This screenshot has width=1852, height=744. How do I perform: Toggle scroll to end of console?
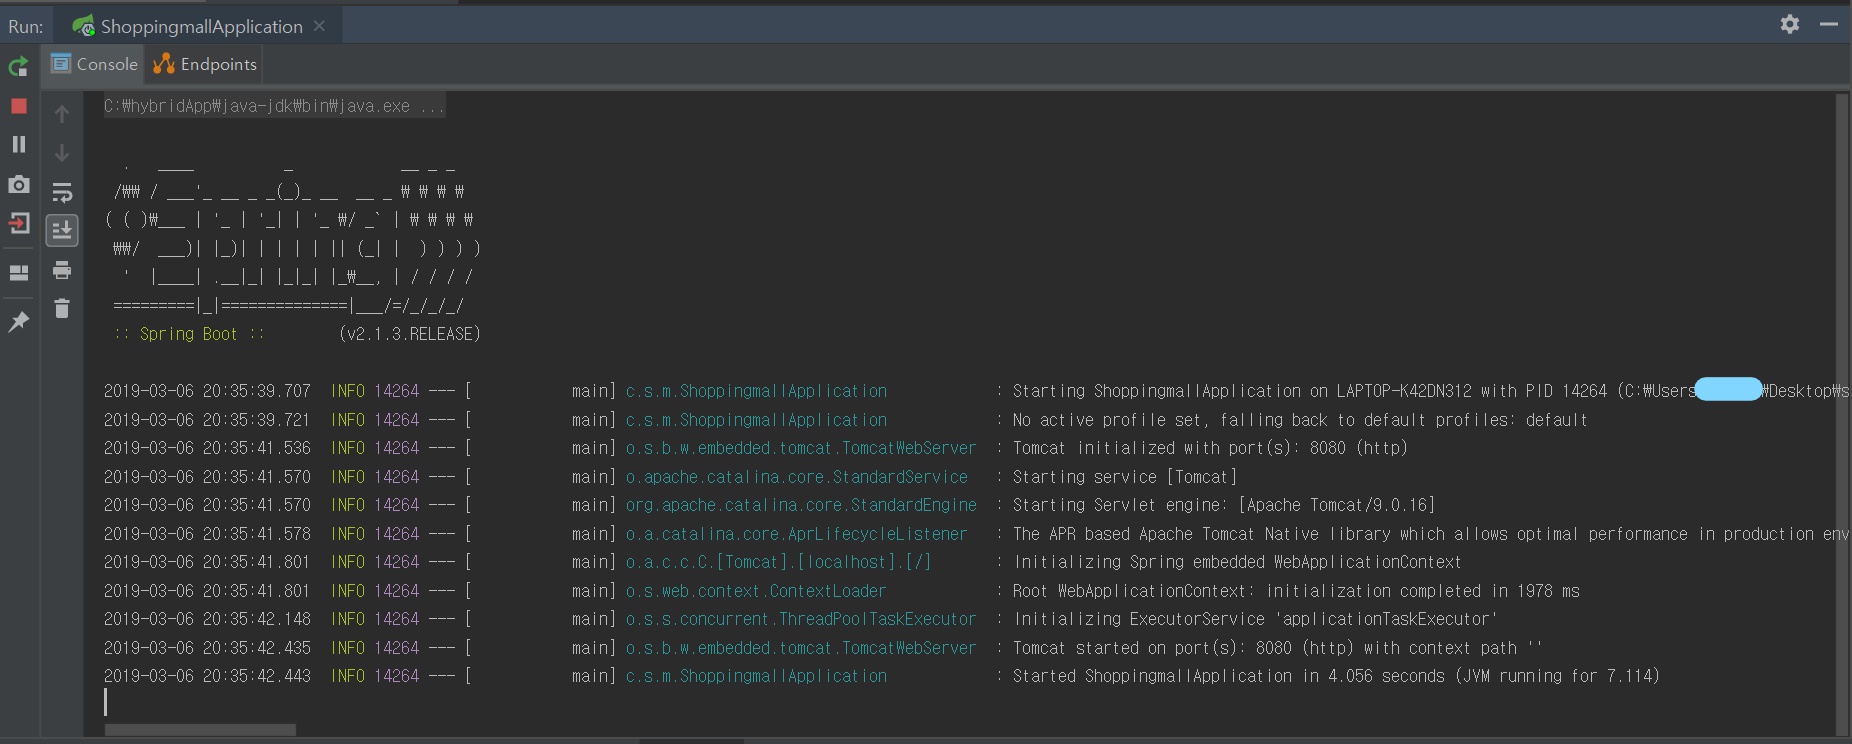(62, 231)
